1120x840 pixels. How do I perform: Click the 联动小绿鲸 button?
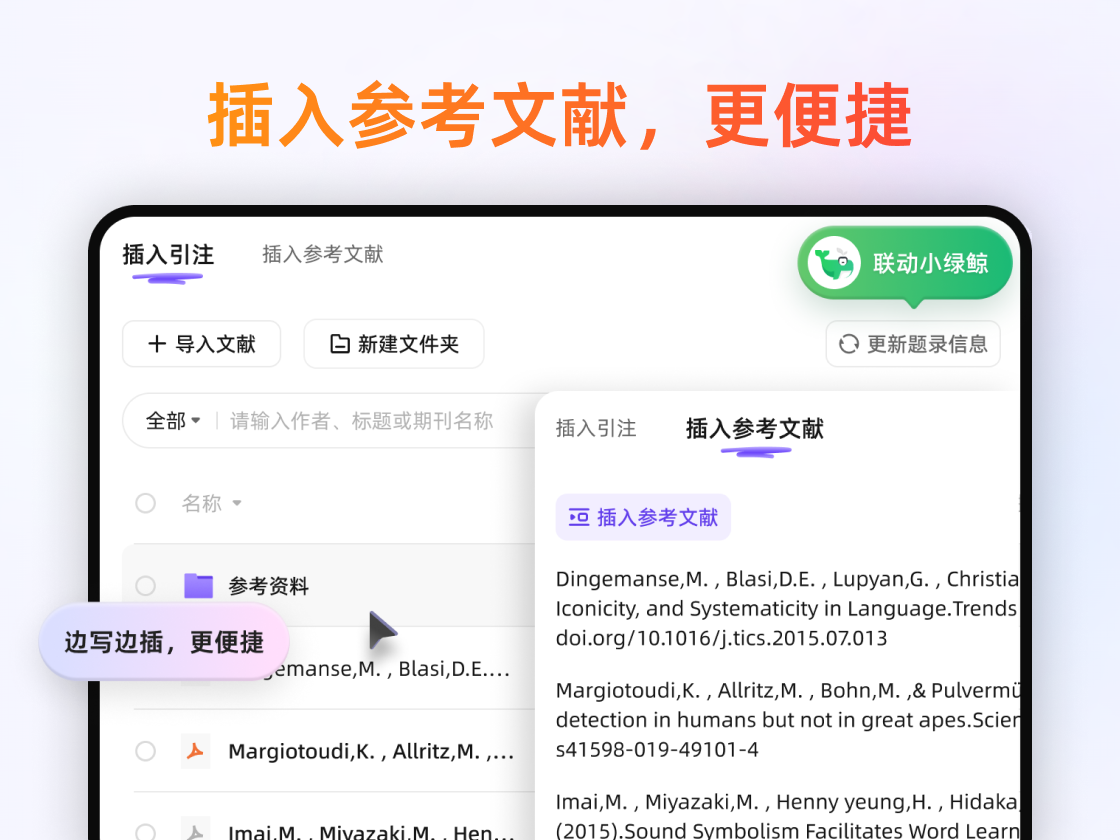coord(903,262)
